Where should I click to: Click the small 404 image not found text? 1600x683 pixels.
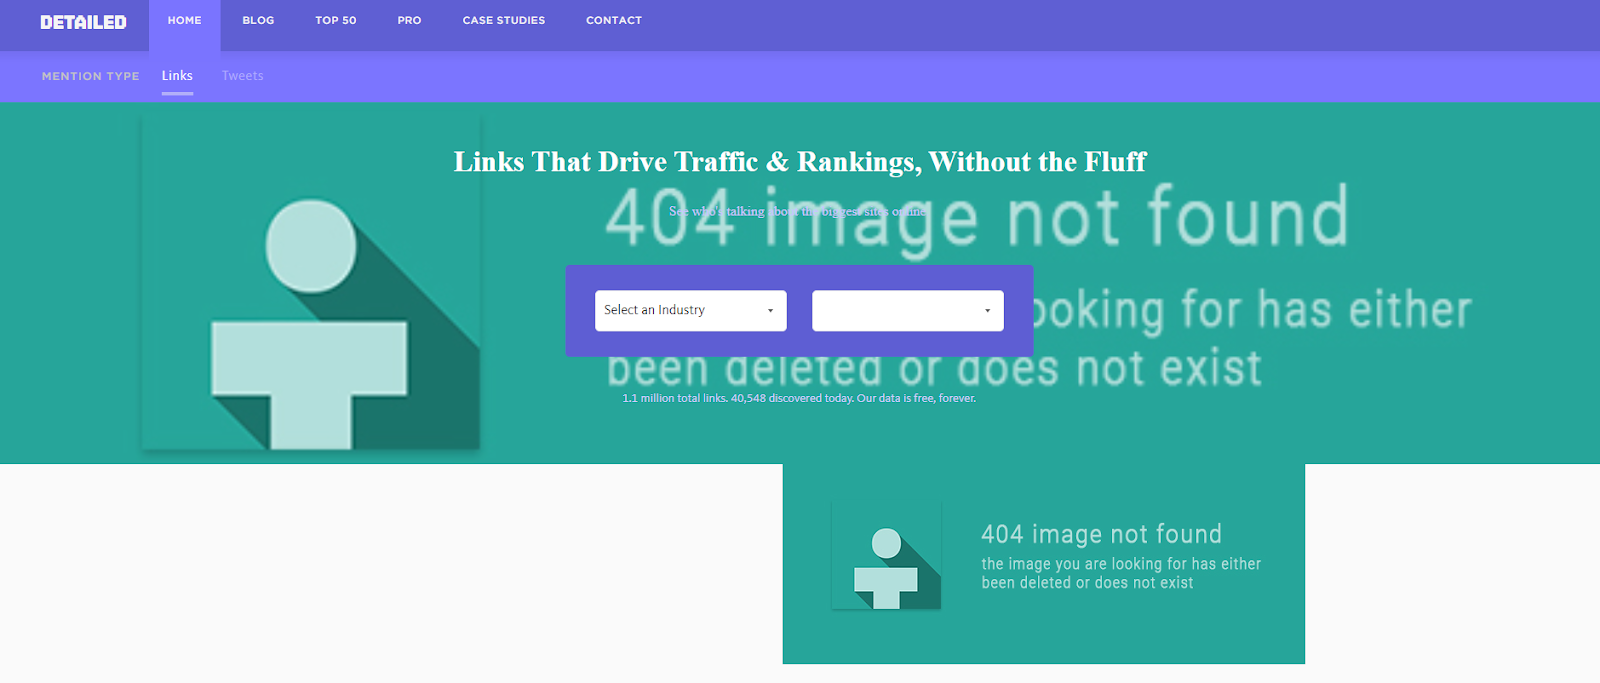(x=1101, y=534)
